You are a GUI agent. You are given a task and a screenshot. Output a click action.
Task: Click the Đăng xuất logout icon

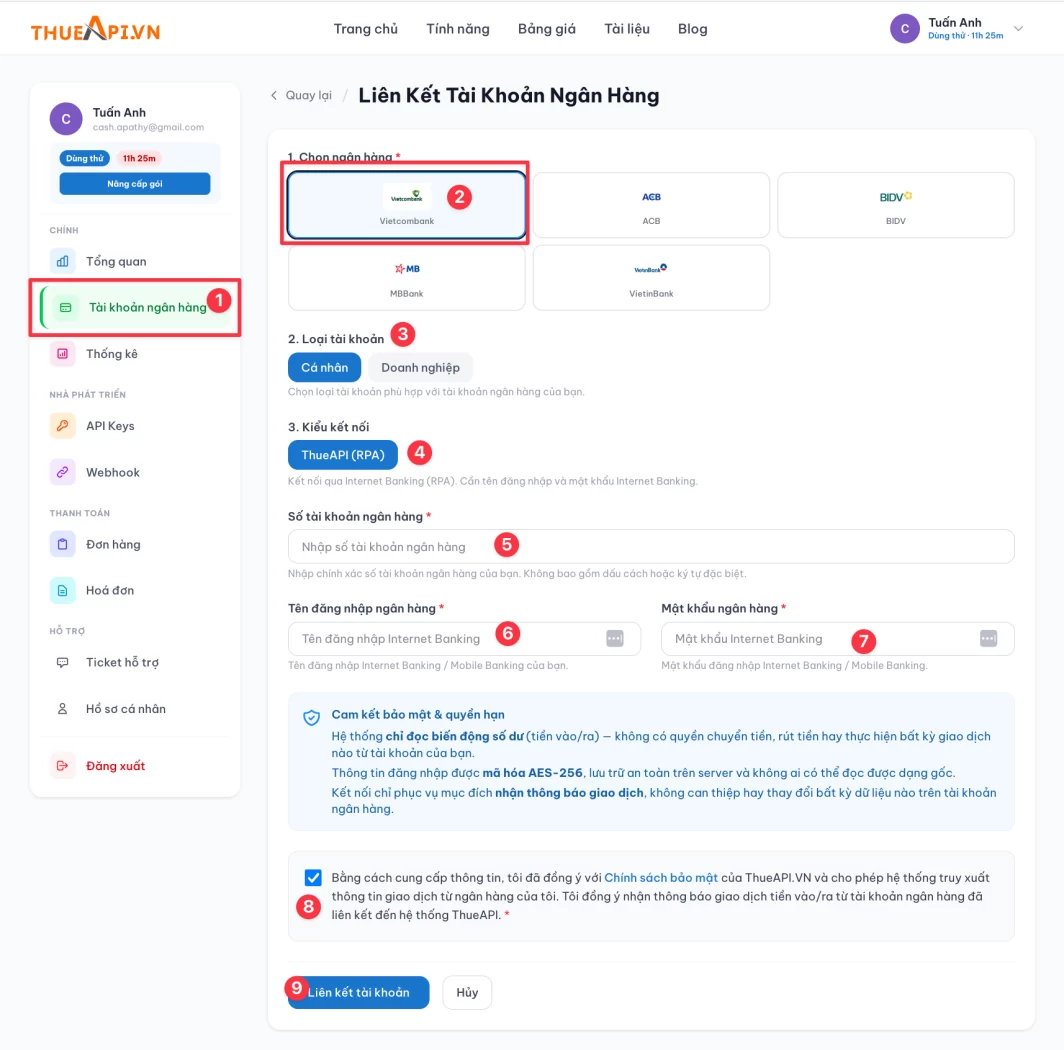pyautogui.click(x=63, y=766)
